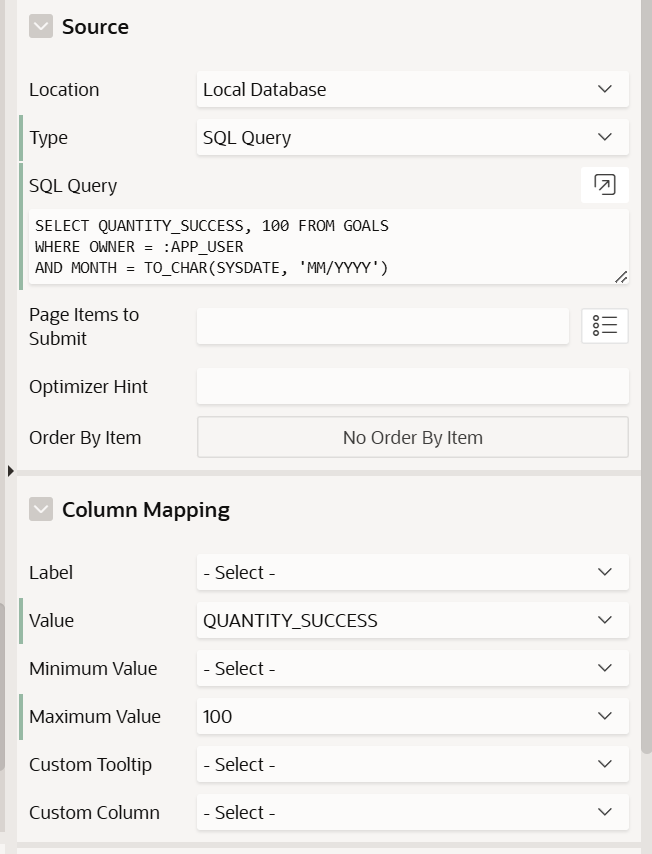
Task: Open the Location dropdown
Action: click(x=412, y=89)
